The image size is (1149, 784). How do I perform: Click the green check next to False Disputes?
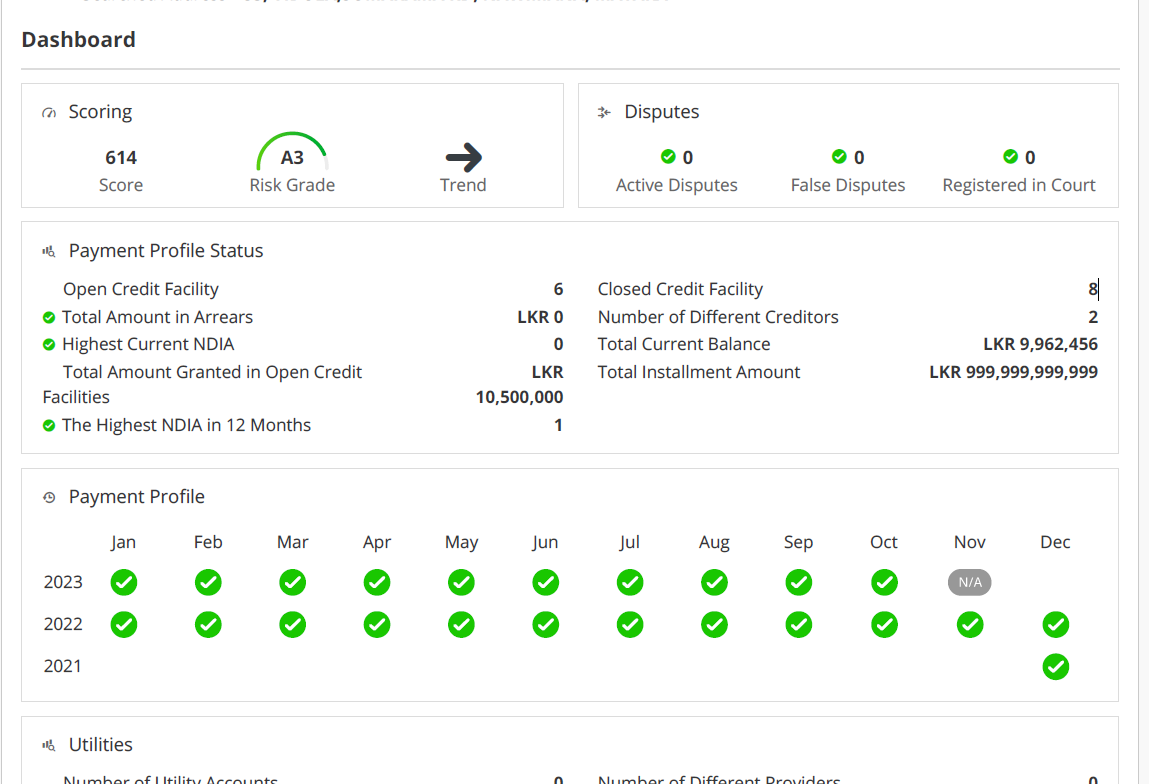(839, 156)
